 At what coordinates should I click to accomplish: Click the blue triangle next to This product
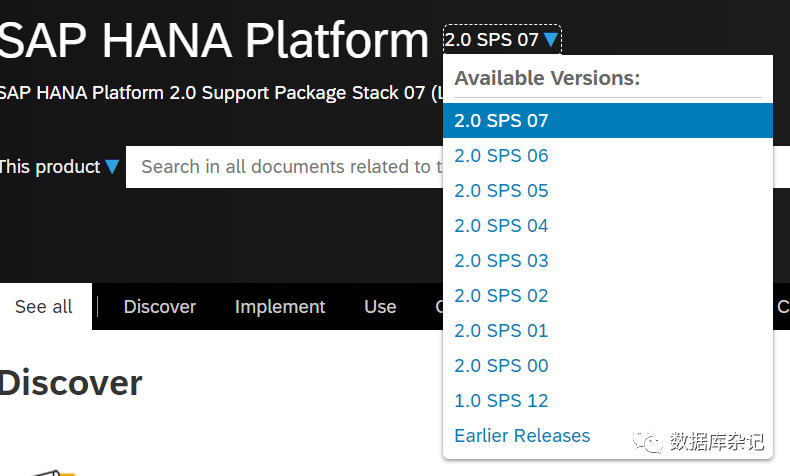tap(112, 167)
